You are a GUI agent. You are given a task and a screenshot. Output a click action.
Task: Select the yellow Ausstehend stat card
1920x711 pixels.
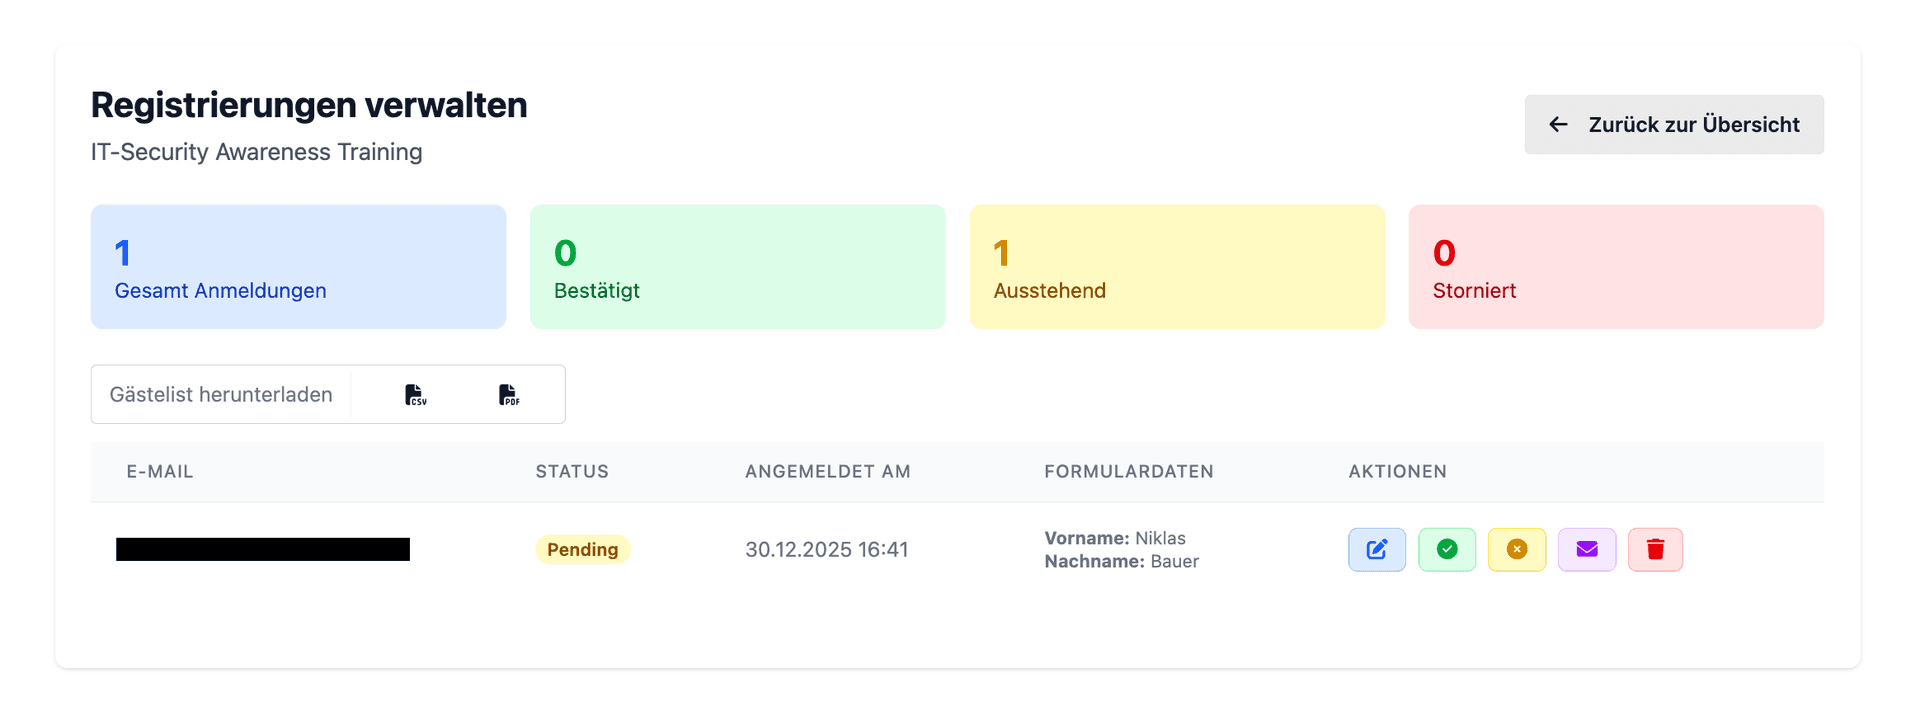tap(1177, 267)
